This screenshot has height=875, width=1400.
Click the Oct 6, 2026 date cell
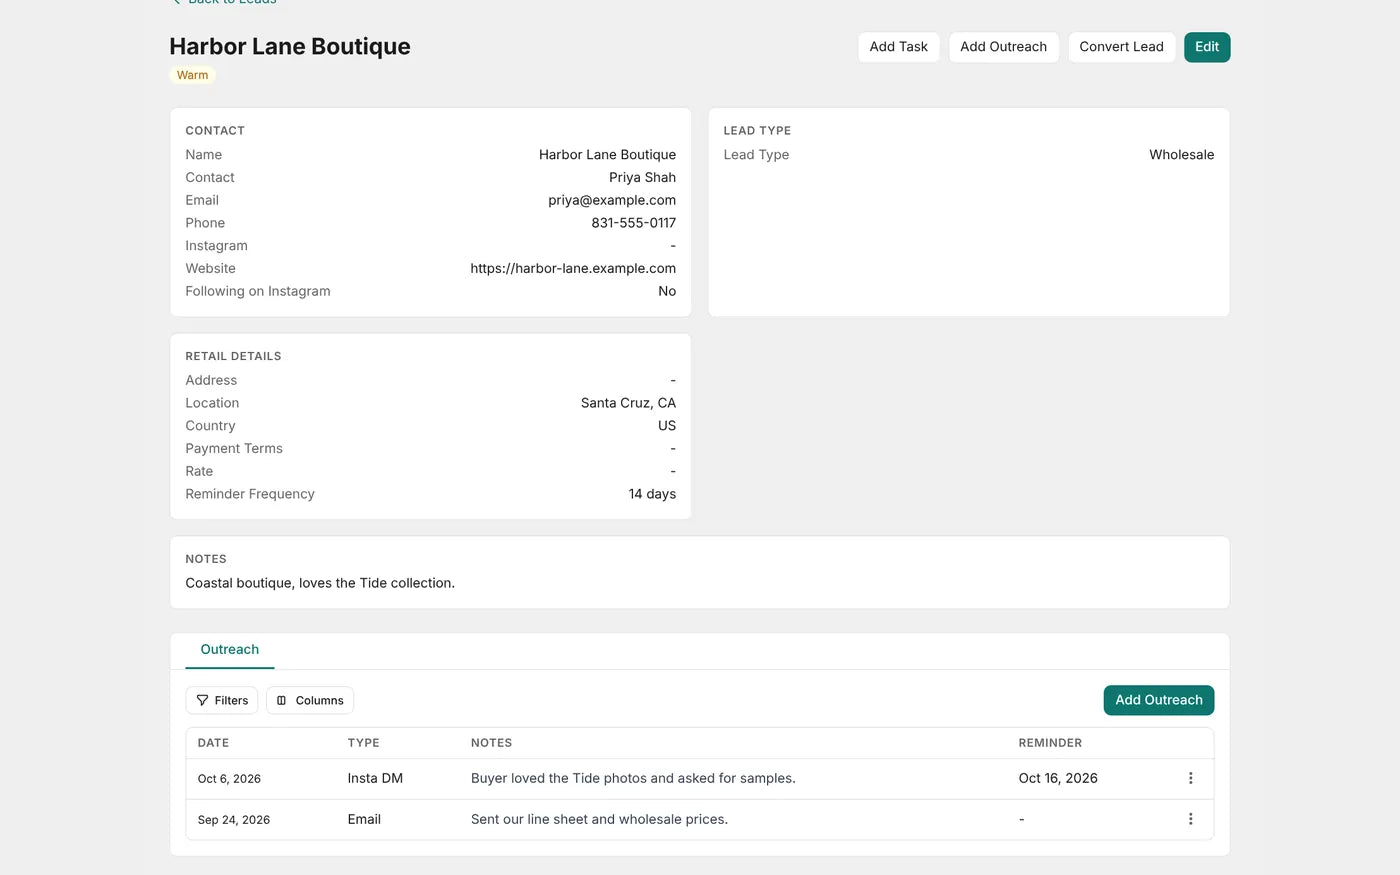[229, 779]
